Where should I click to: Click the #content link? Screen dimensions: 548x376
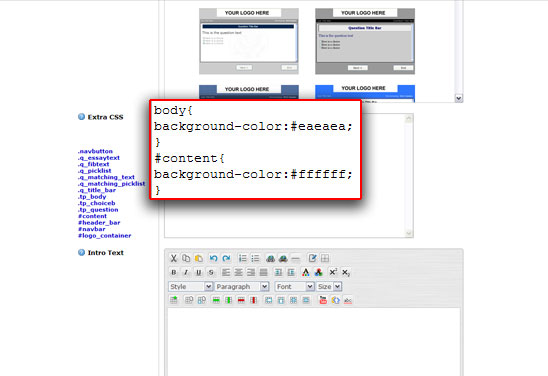coord(92,216)
